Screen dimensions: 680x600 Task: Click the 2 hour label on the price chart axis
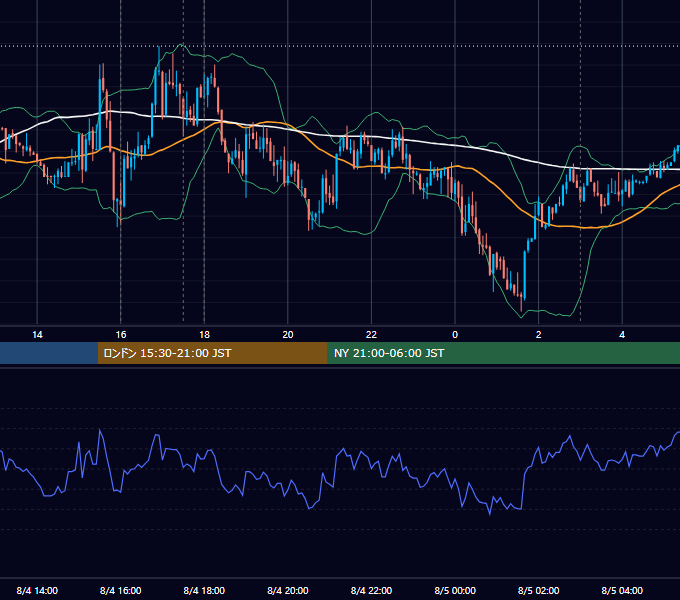pos(539,335)
